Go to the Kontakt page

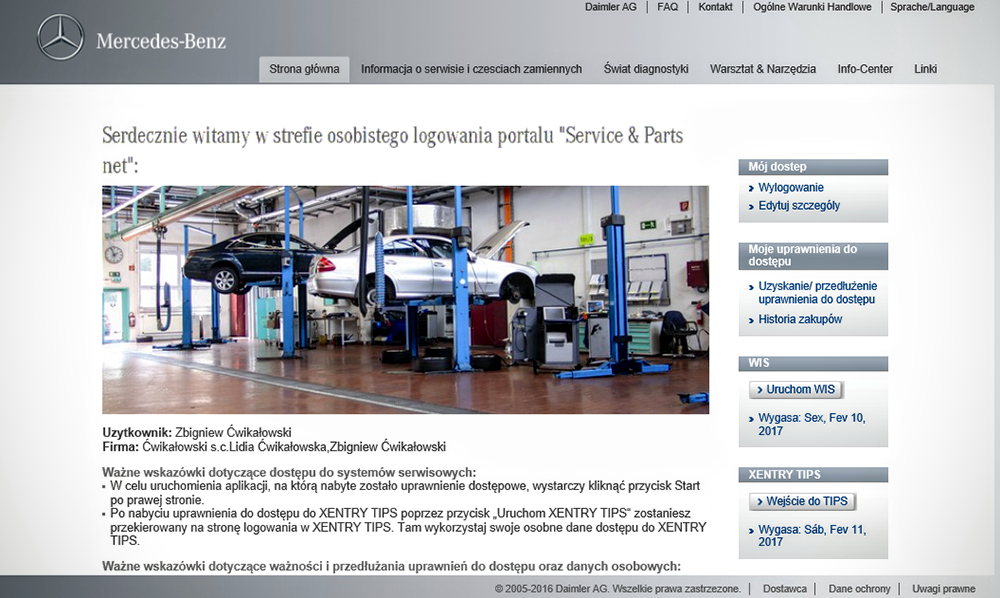click(x=715, y=7)
